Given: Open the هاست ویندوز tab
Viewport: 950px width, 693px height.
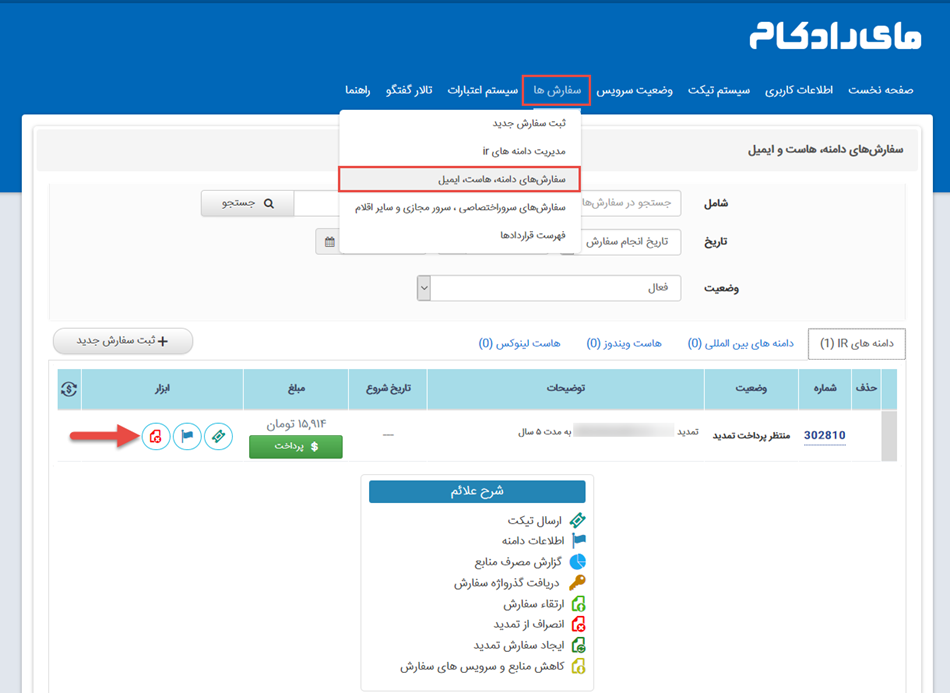Looking at the screenshot, I should [624, 343].
